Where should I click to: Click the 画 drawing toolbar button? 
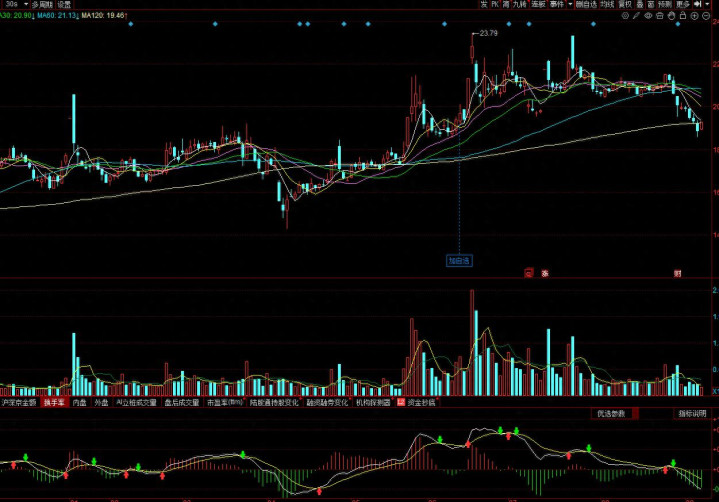[651, 4]
